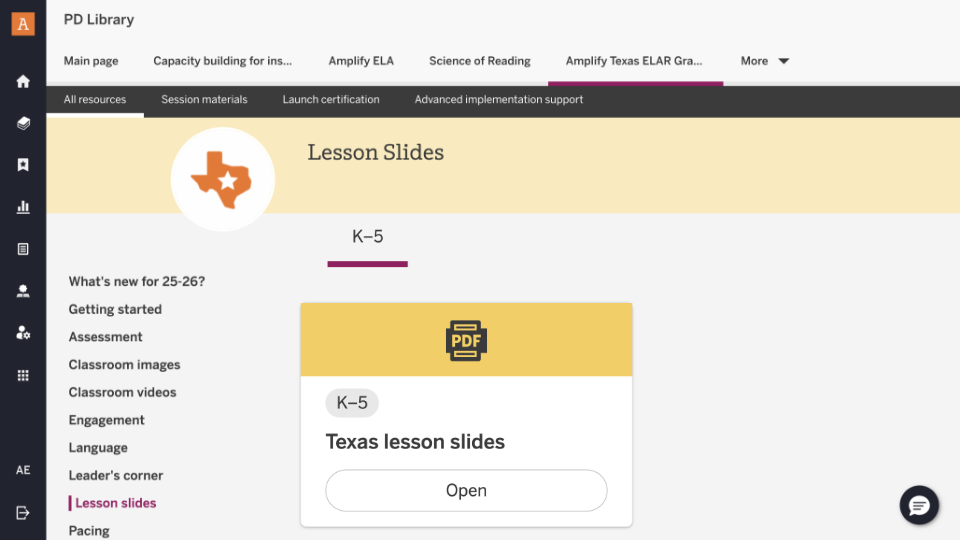
Task: Open the person icon in sidebar
Action: 23,292
